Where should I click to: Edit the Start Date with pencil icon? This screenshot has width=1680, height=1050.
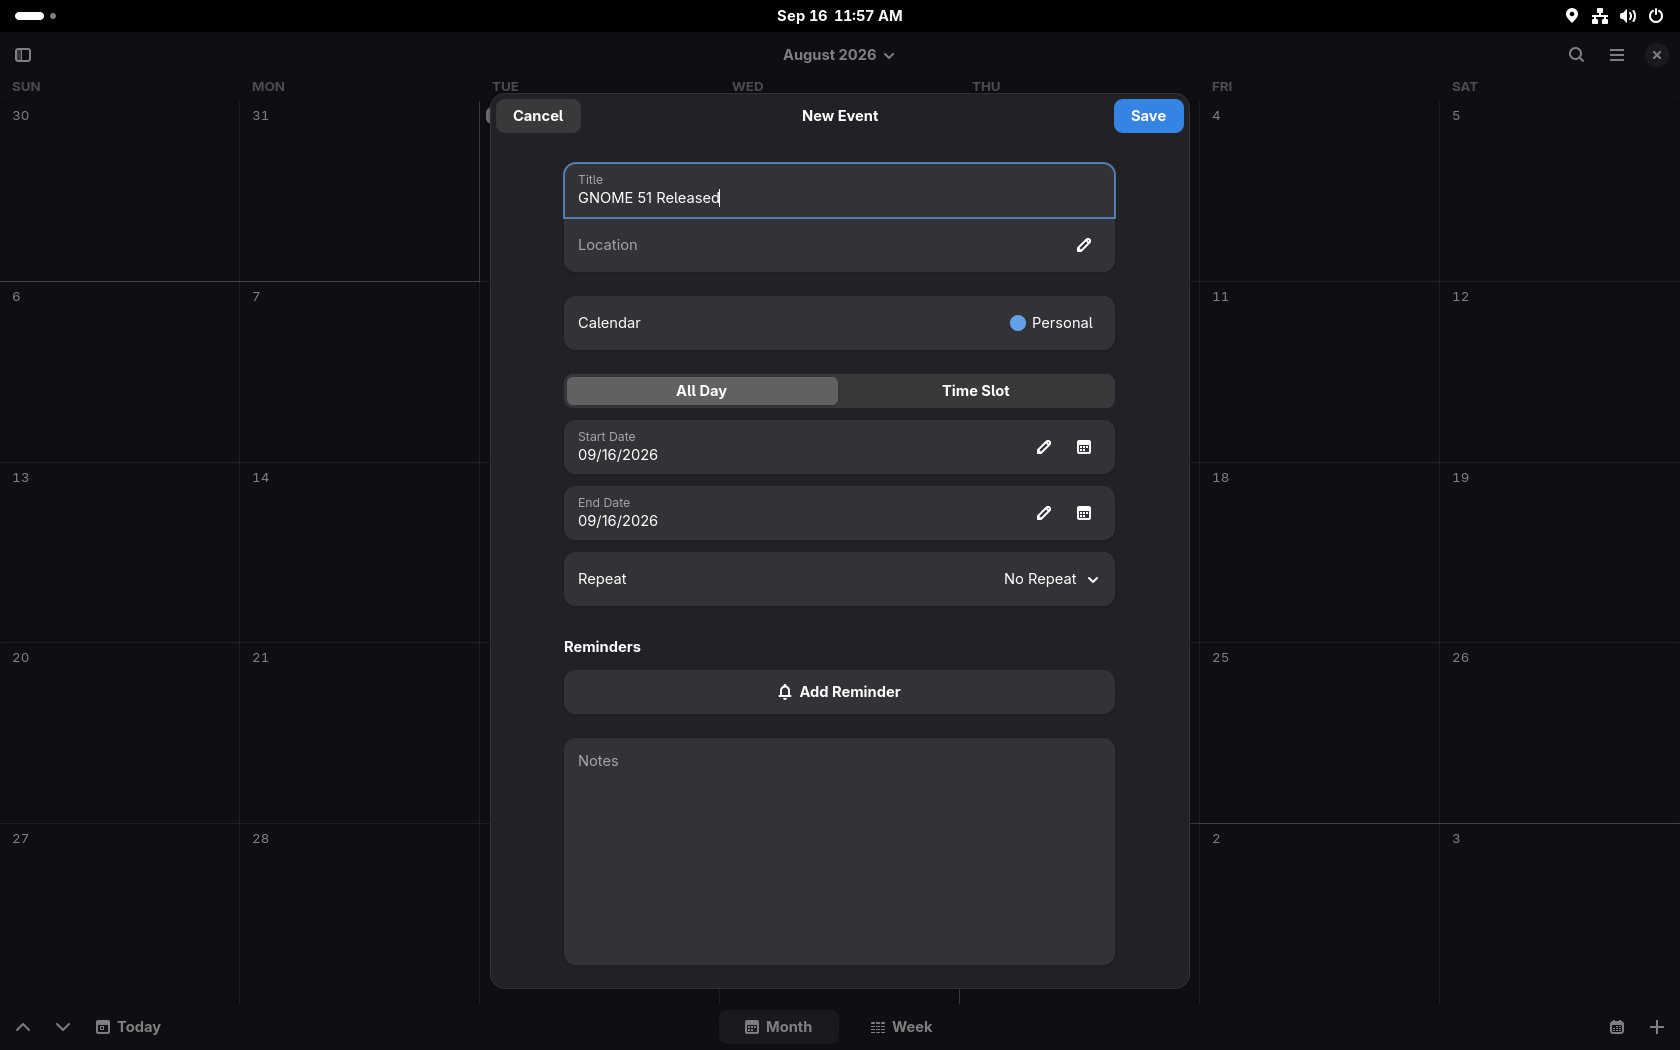pyautogui.click(x=1043, y=447)
